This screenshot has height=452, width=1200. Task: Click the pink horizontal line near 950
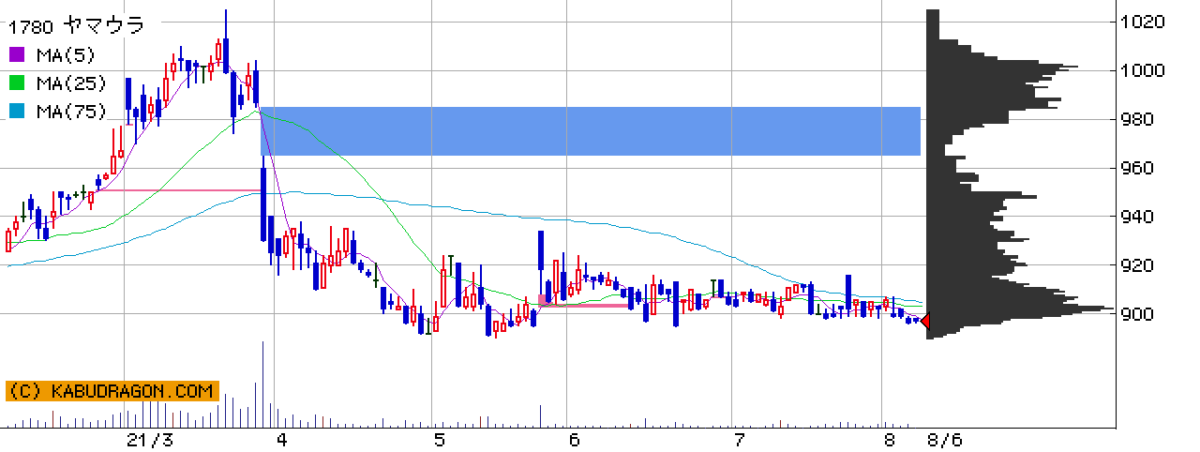[179, 190]
